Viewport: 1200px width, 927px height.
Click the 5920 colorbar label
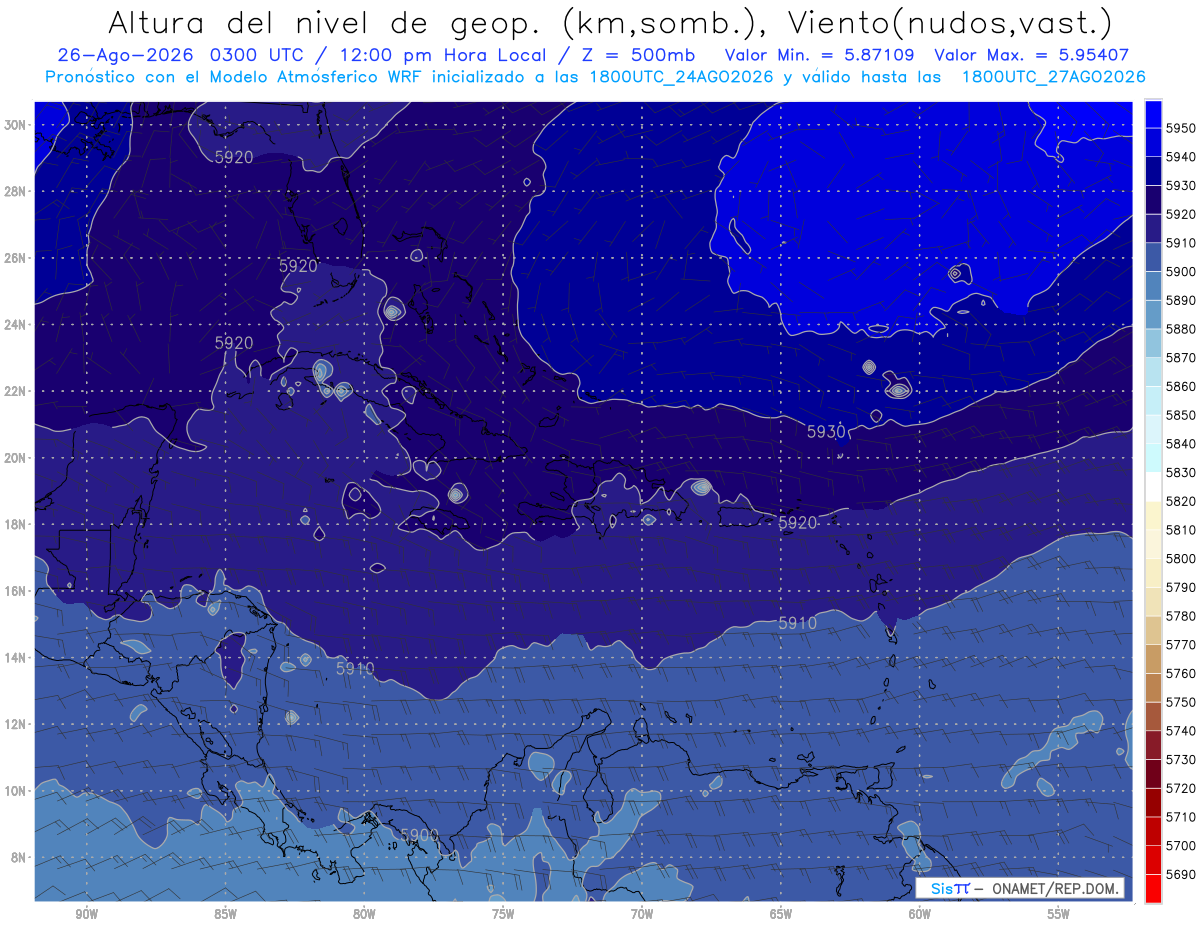1181,214
